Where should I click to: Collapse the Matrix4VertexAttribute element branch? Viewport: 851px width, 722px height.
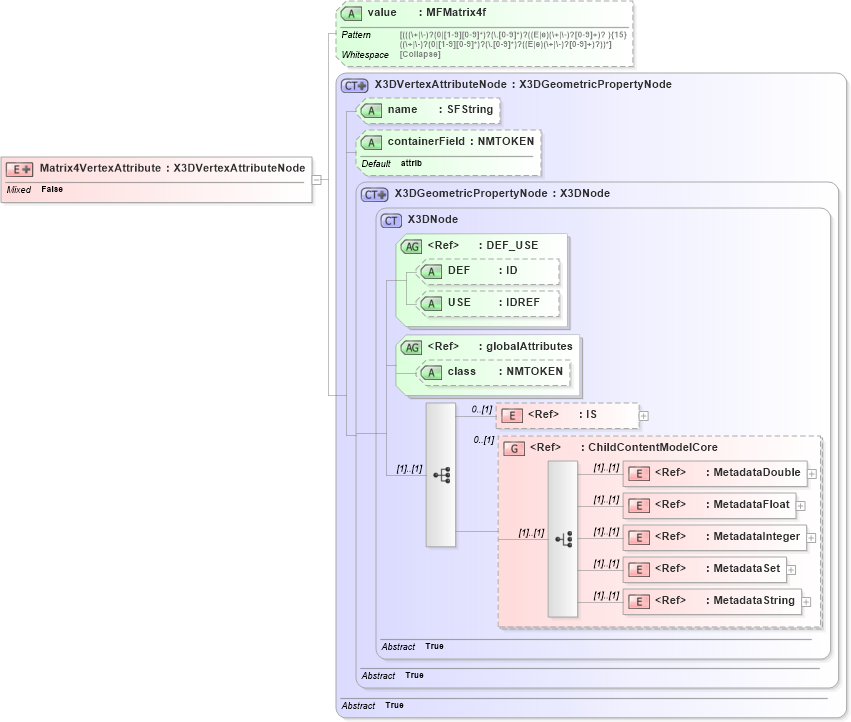pos(317,180)
